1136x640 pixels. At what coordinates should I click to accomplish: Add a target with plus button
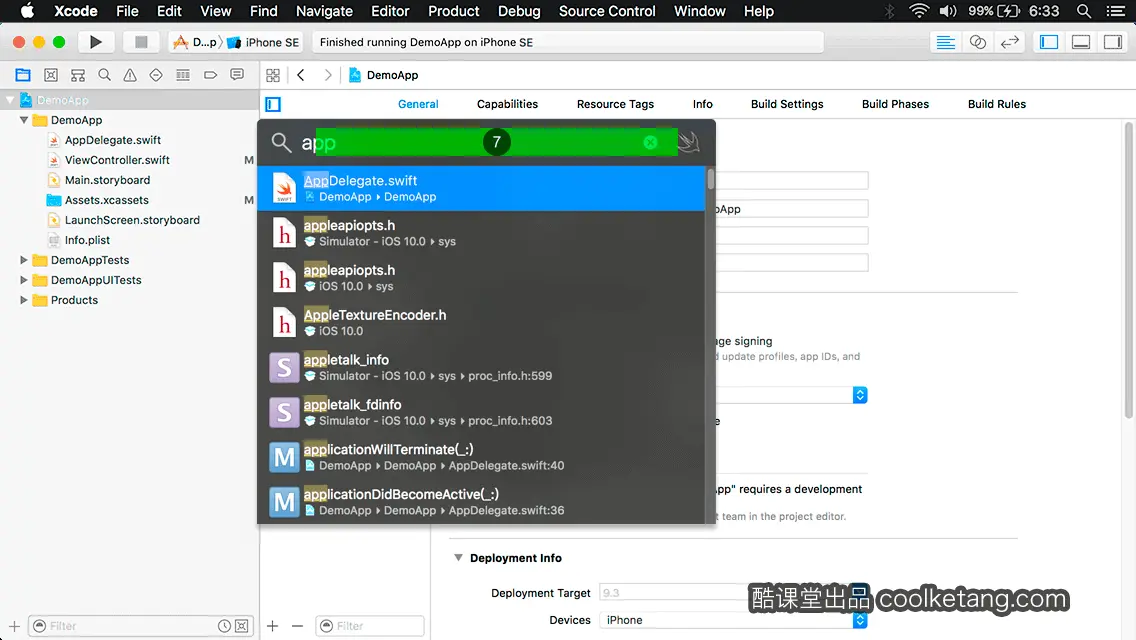click(272, 626)
